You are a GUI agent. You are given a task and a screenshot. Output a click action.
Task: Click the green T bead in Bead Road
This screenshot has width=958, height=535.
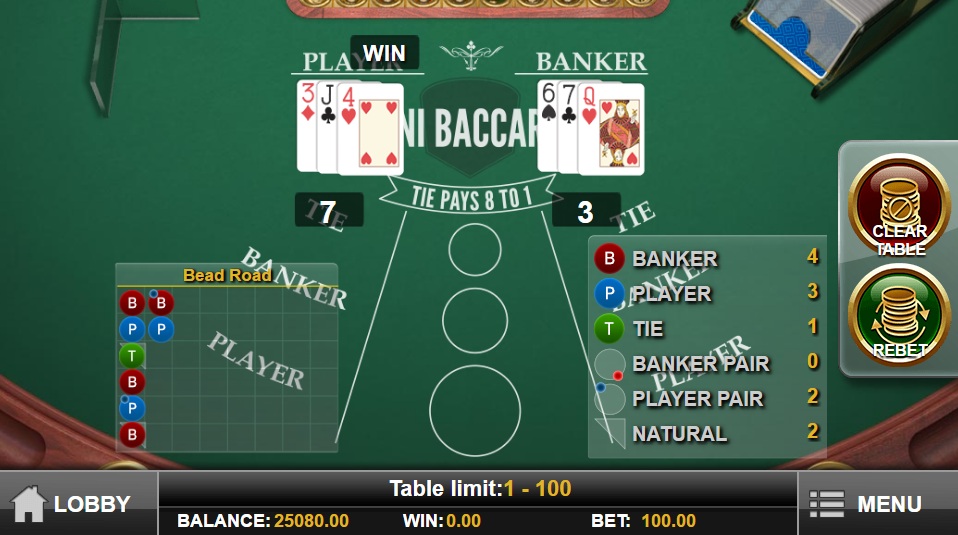pos(132,355)
